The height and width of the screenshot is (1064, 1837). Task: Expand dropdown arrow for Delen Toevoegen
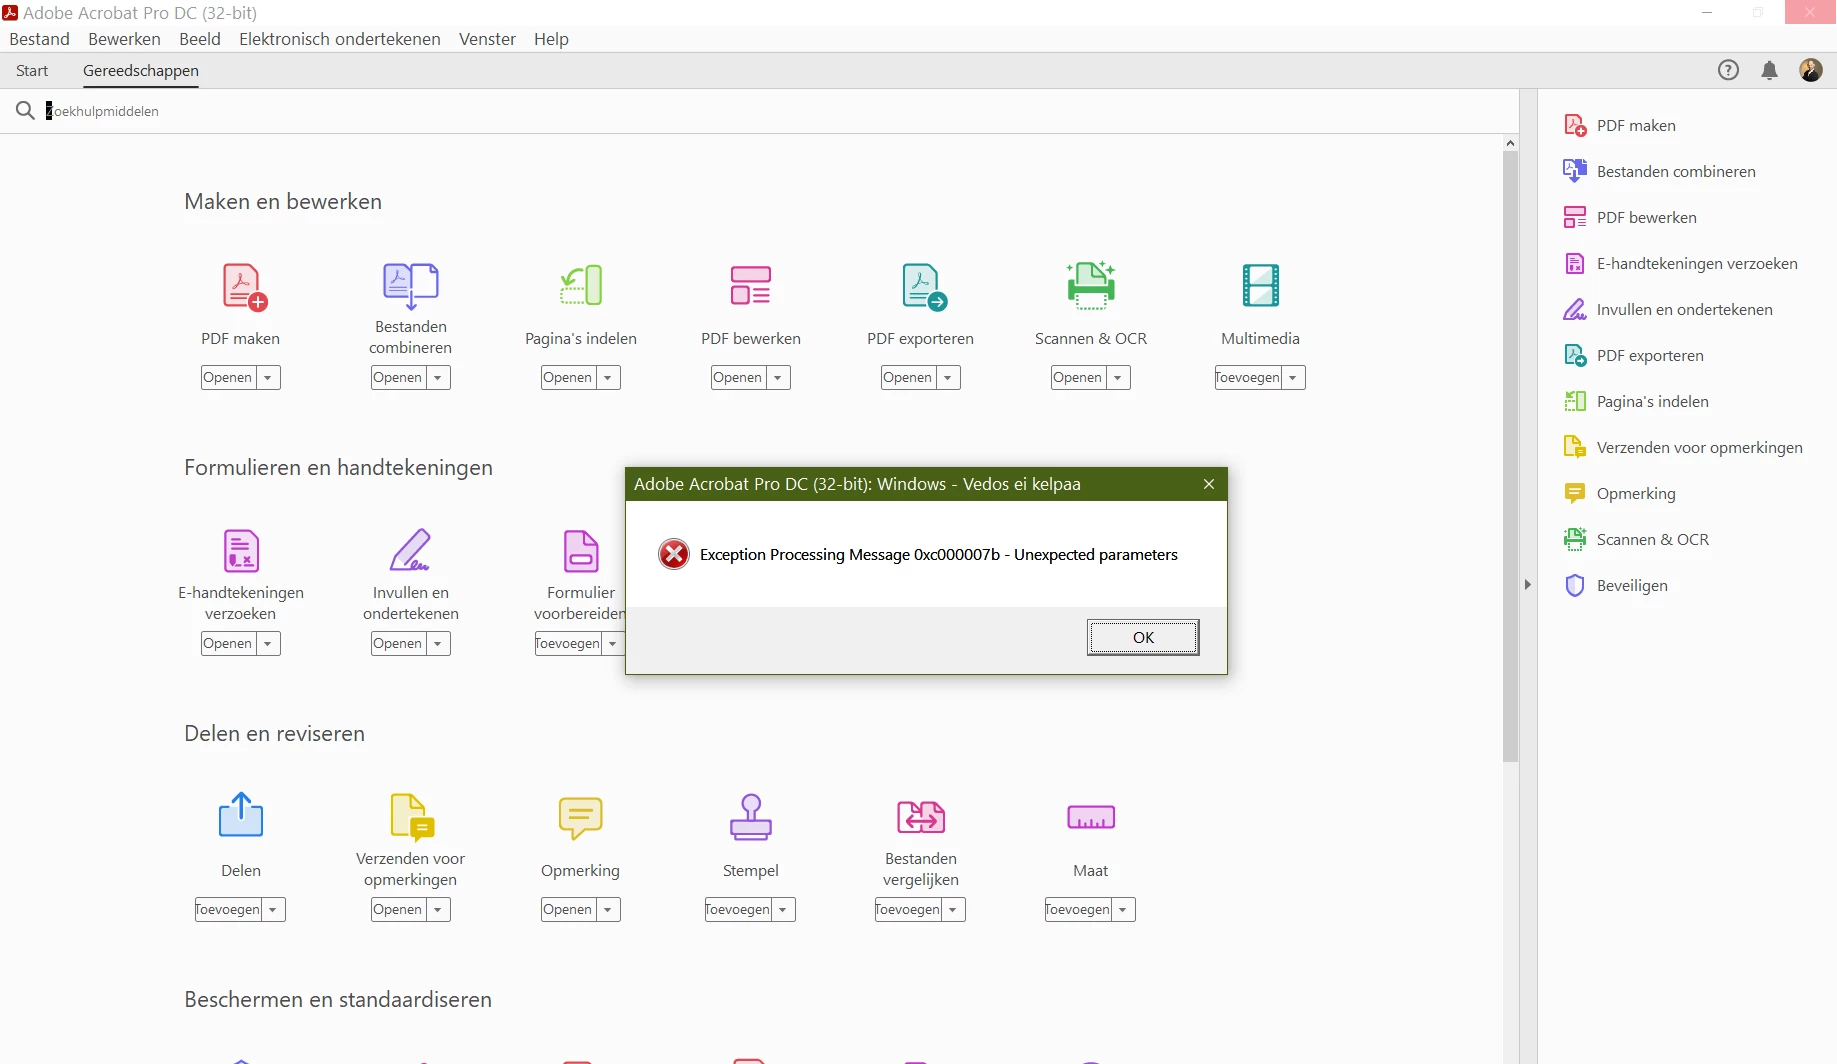click(x=273, y=910)
